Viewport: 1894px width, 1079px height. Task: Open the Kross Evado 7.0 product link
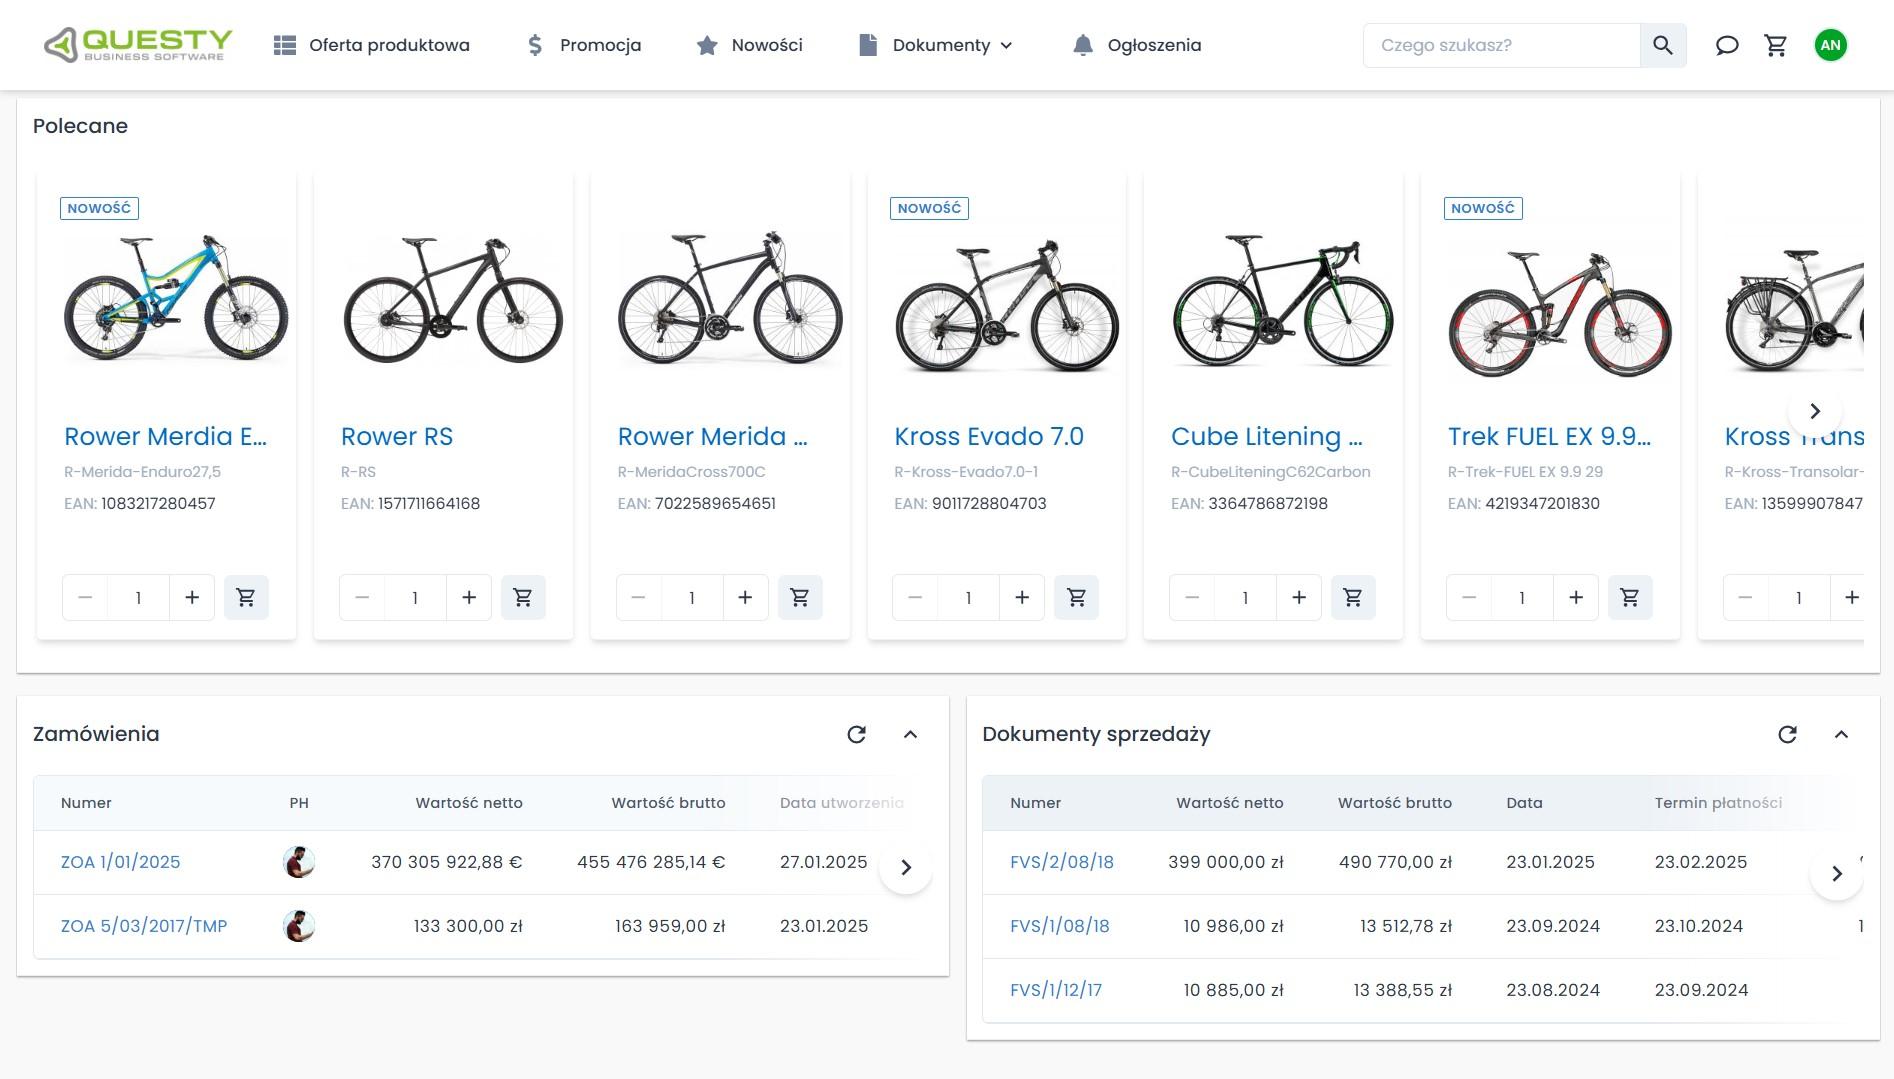(989, 437)
